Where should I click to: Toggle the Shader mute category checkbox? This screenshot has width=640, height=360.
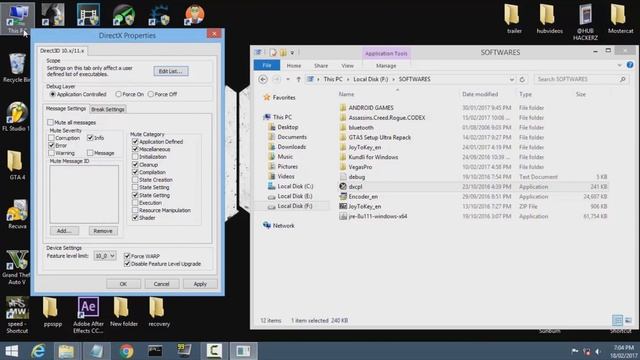[135, 218]
